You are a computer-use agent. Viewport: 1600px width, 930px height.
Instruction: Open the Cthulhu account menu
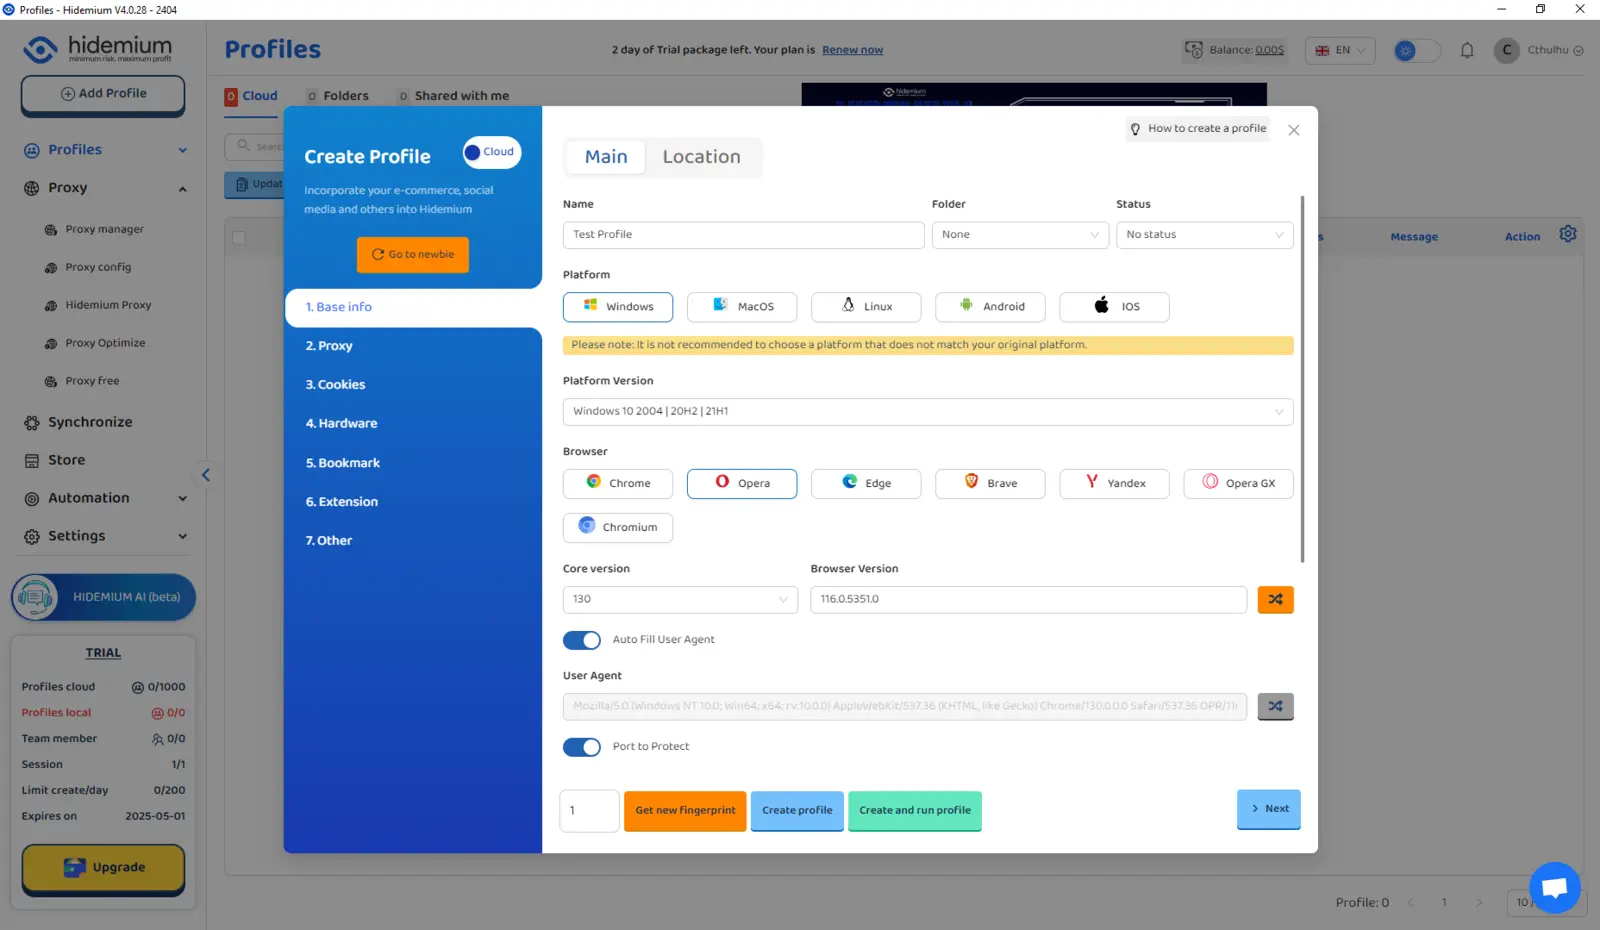pyautogui.click(x=1538, y=50)
